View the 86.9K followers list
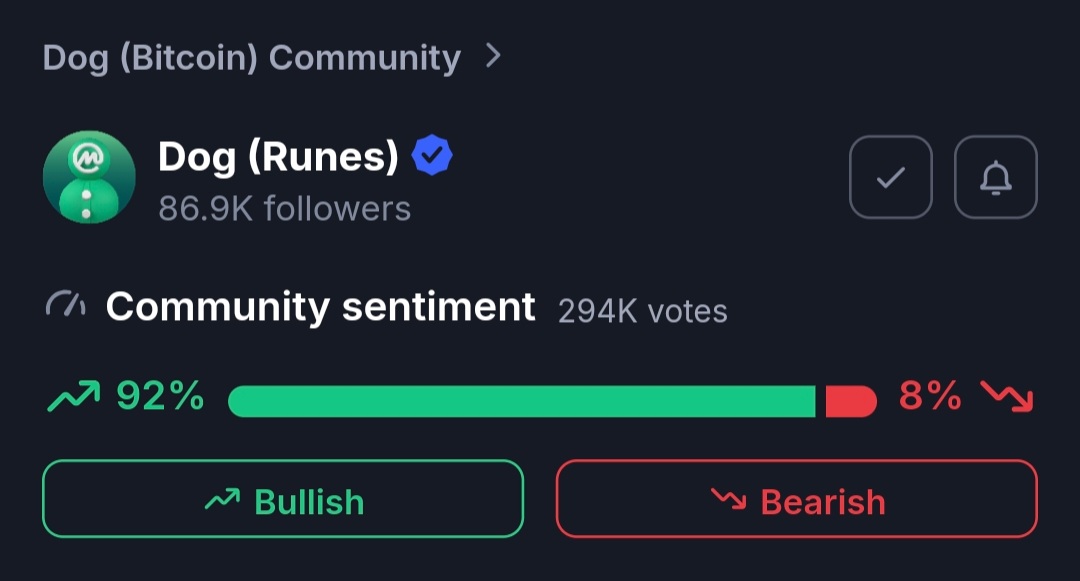The image size is (1080, 581). click(x=284, y=209)
